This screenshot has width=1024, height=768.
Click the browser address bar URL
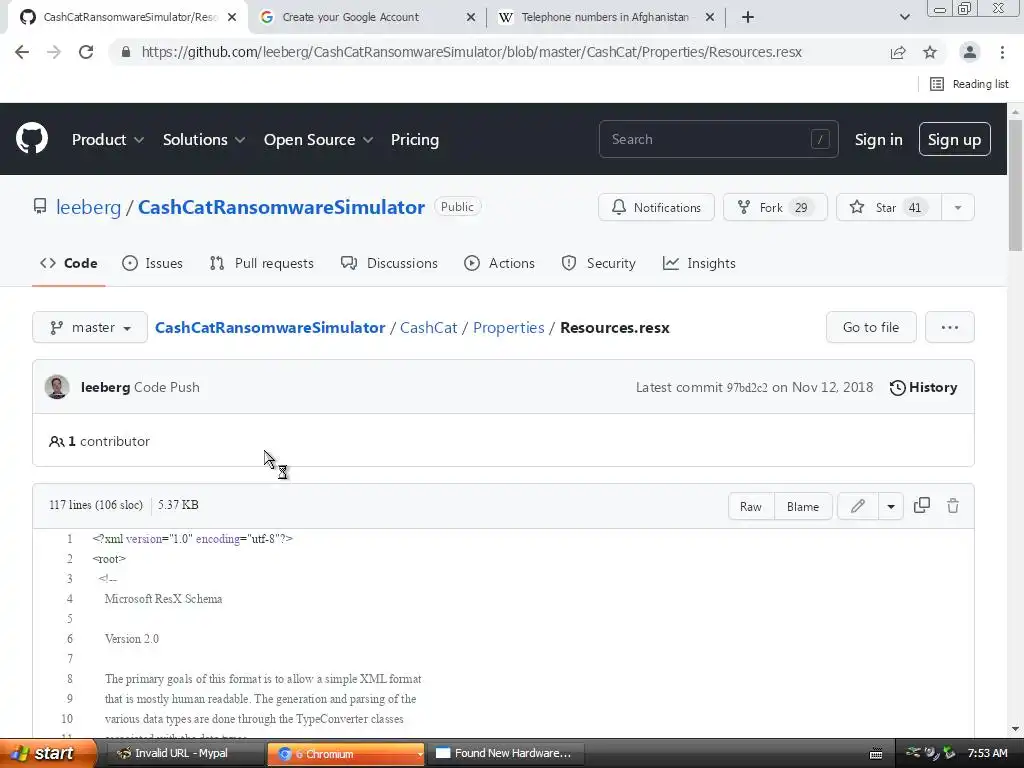tap(472, 52)
